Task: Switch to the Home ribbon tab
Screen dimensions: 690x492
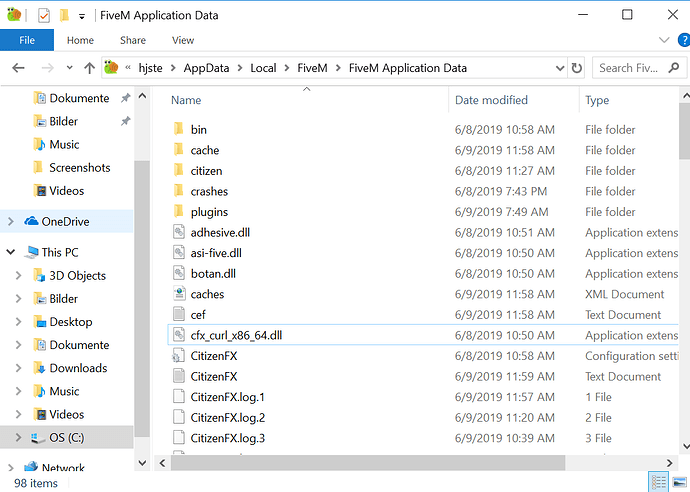Action: coord(80,40)
